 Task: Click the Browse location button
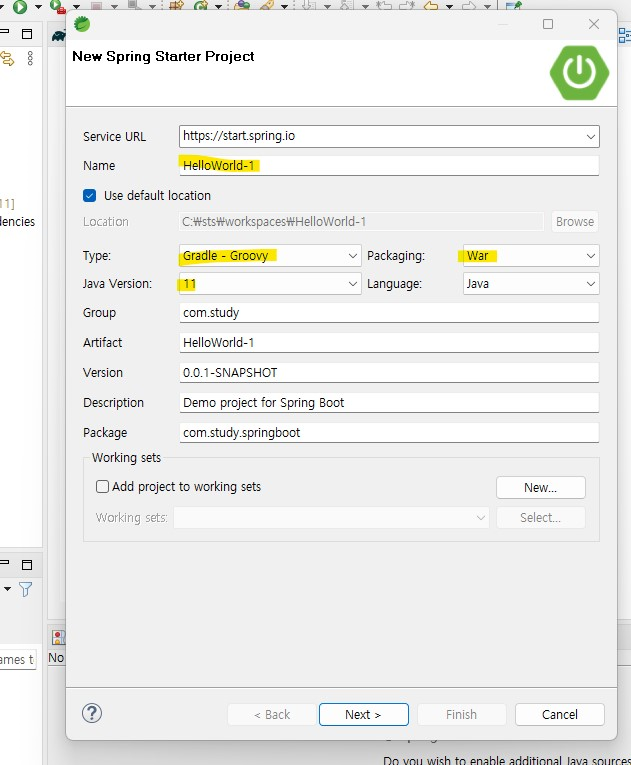[575, 221]
